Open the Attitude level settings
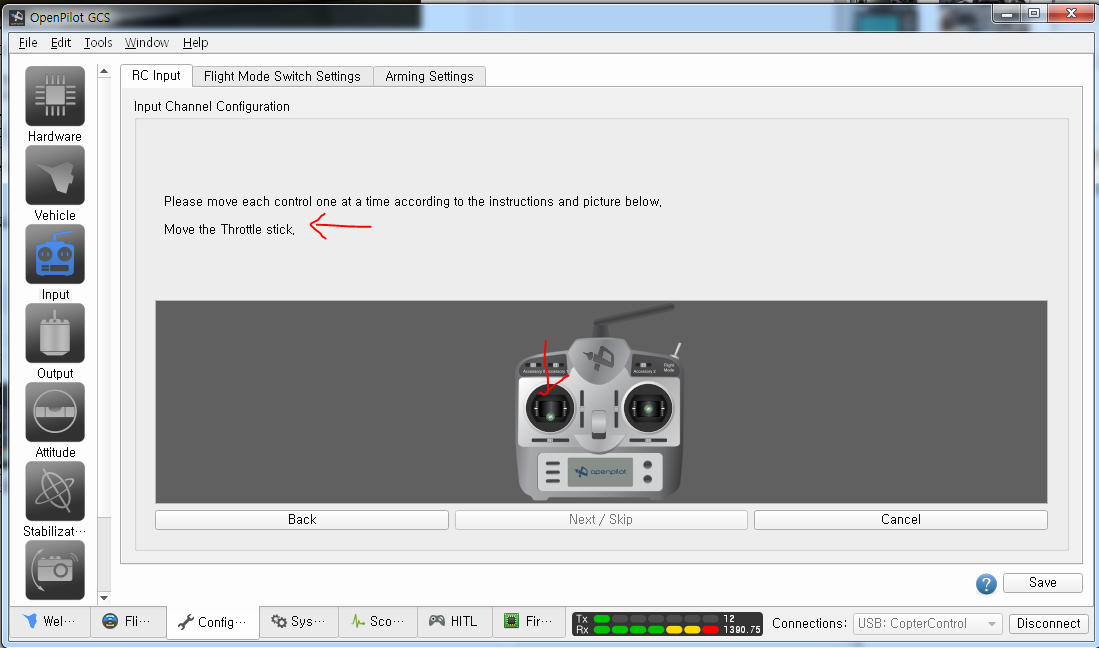The image size is (1099, 648). 55,413
